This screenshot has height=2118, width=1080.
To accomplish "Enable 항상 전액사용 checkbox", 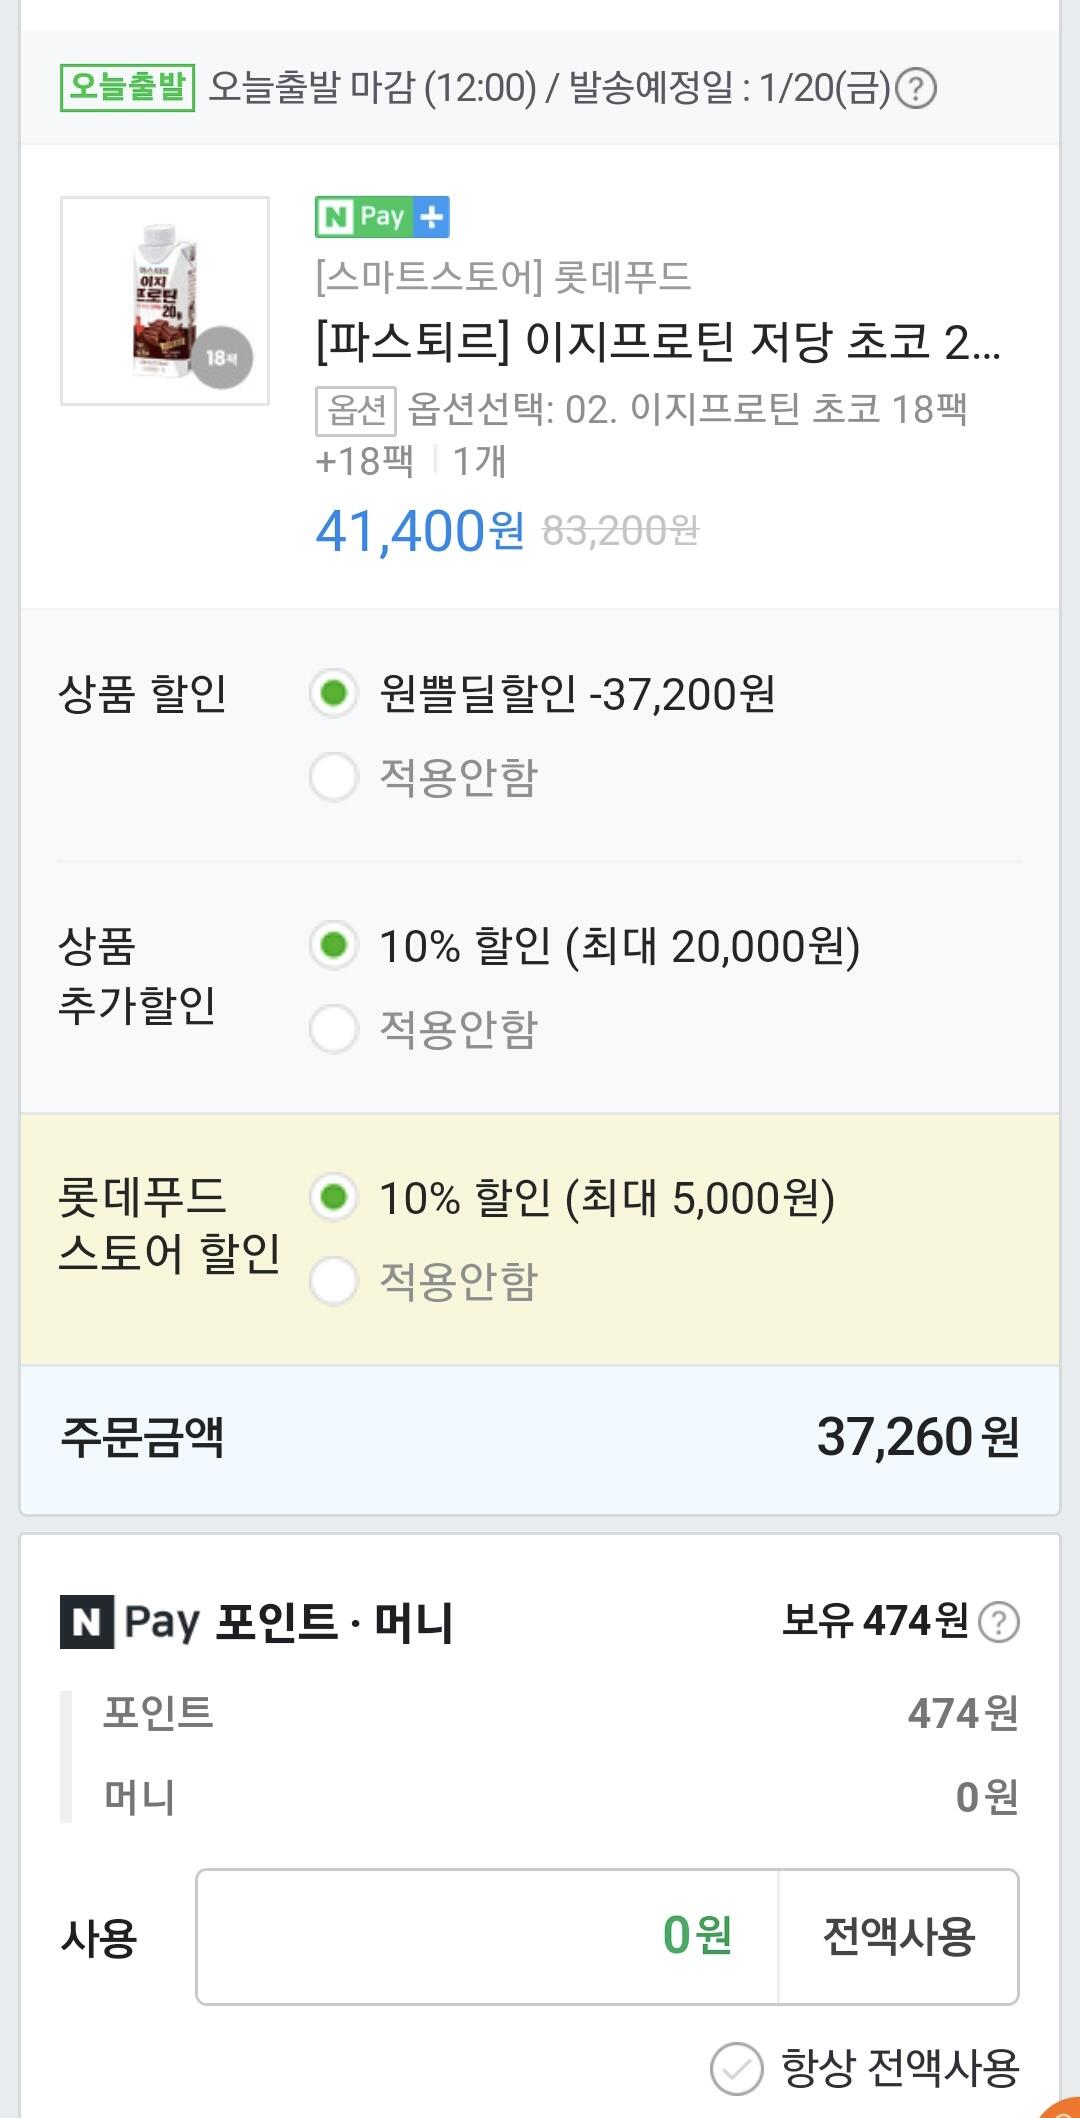I will point(736,2068).
